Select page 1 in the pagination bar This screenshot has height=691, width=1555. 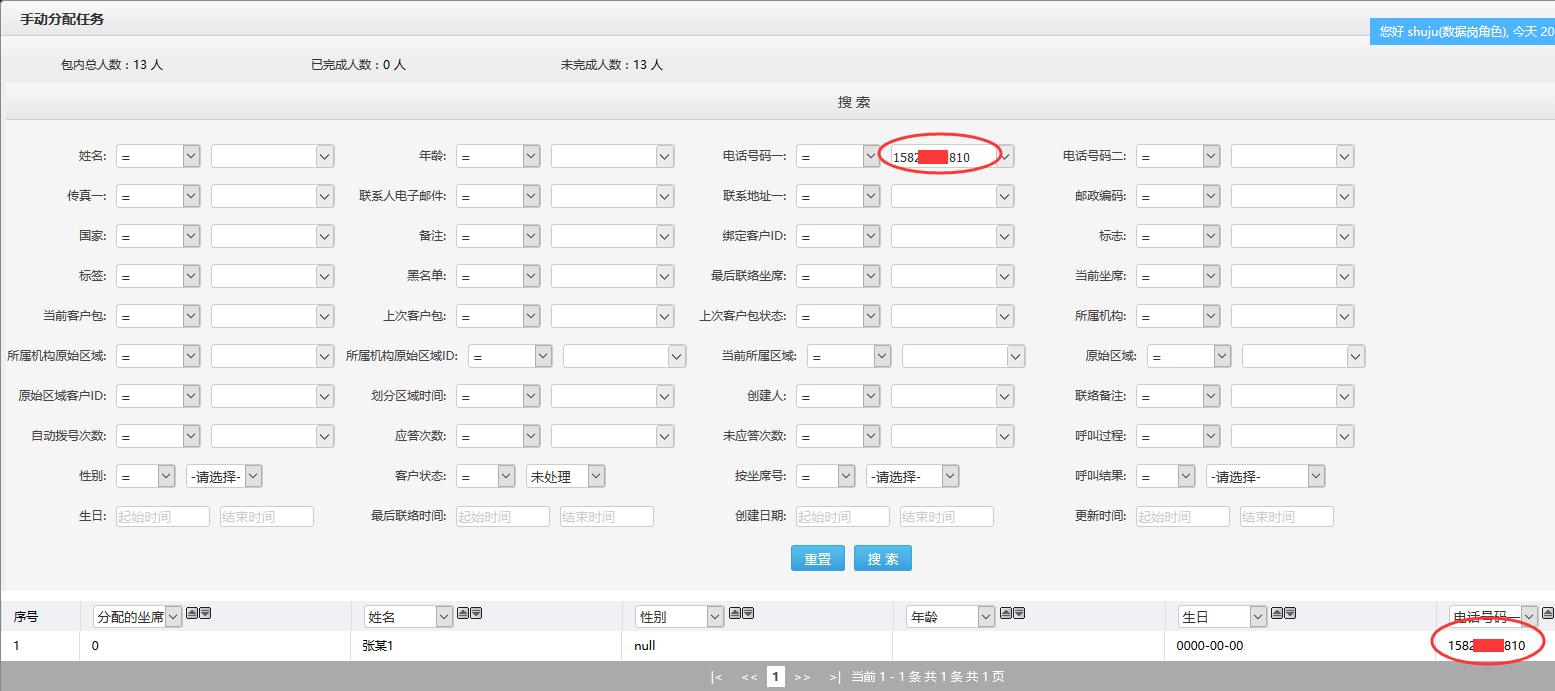776,677
